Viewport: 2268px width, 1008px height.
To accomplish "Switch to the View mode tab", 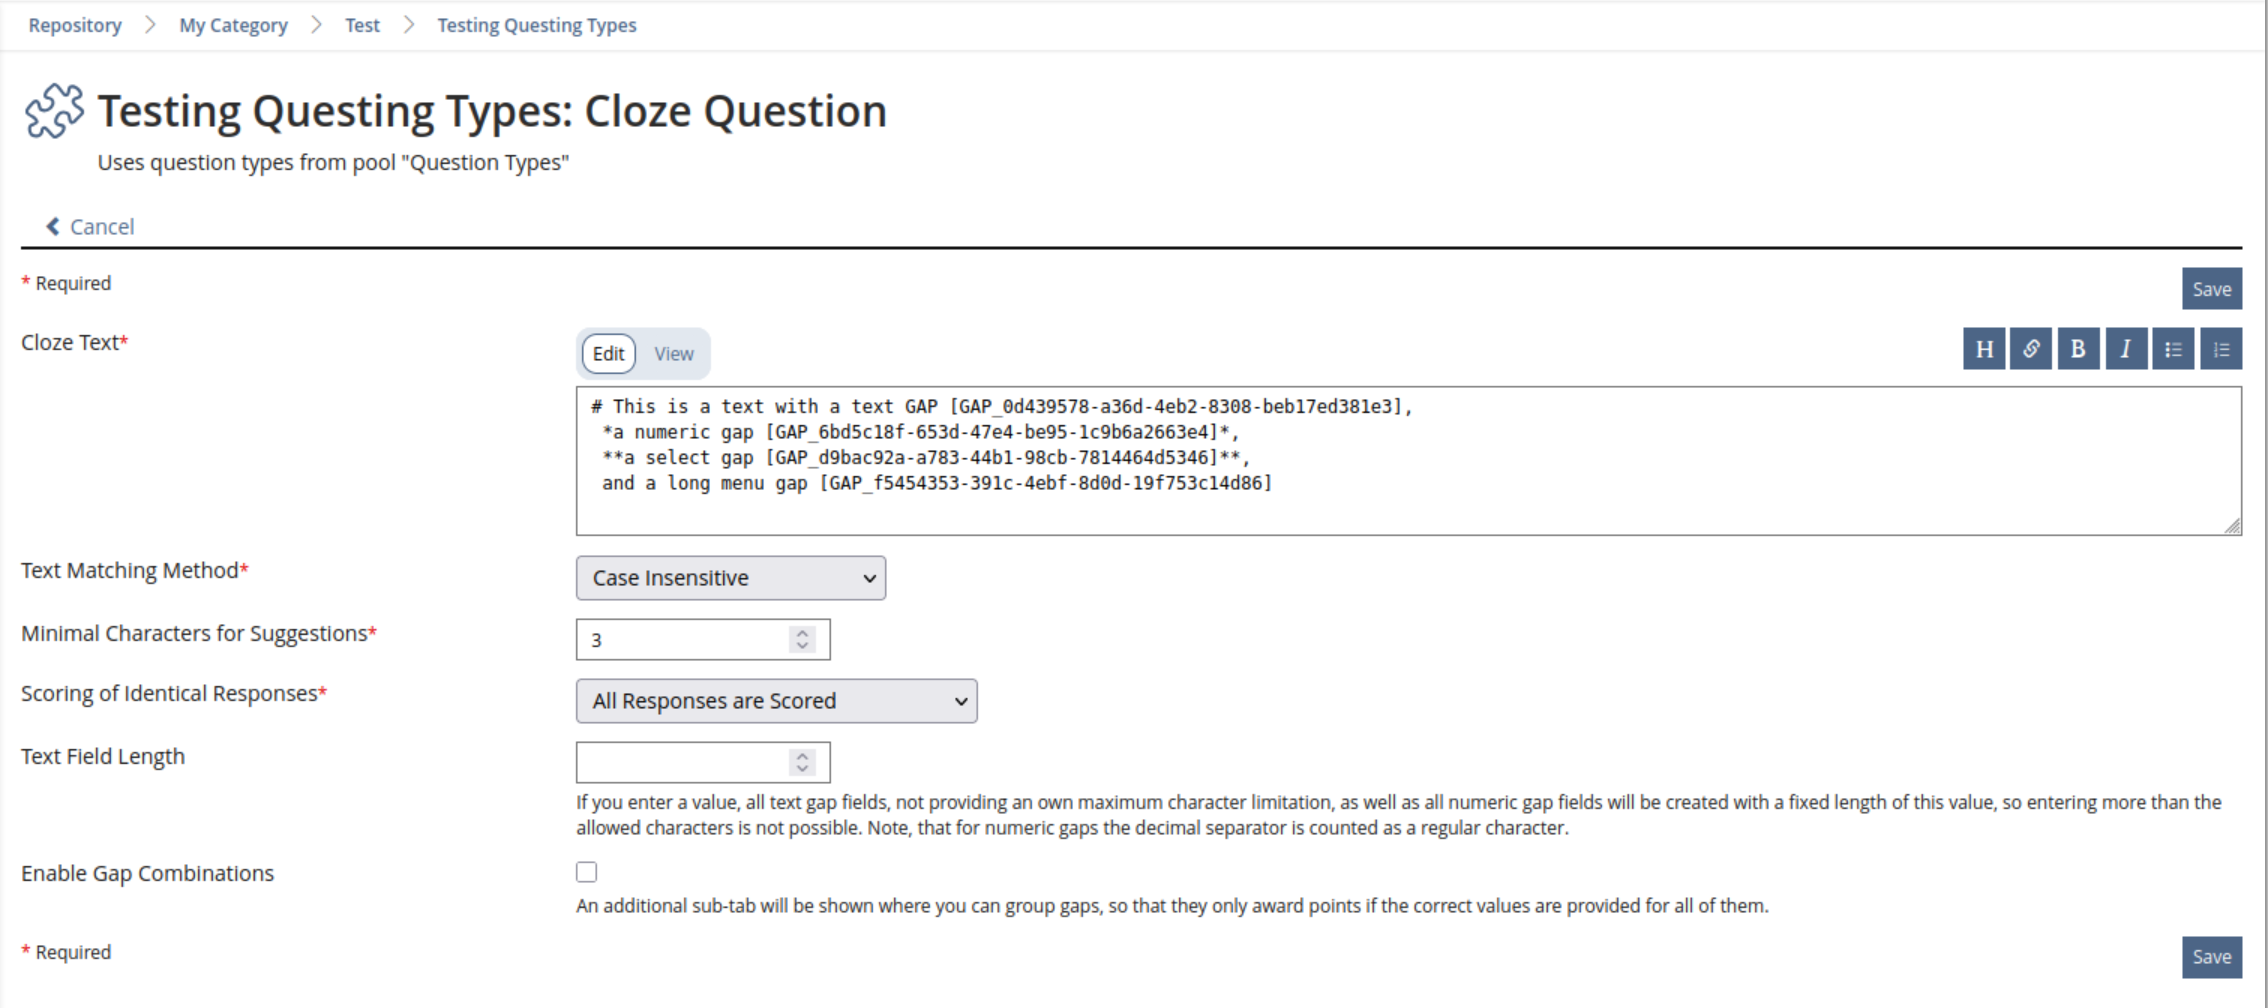I will click(674, 354).
